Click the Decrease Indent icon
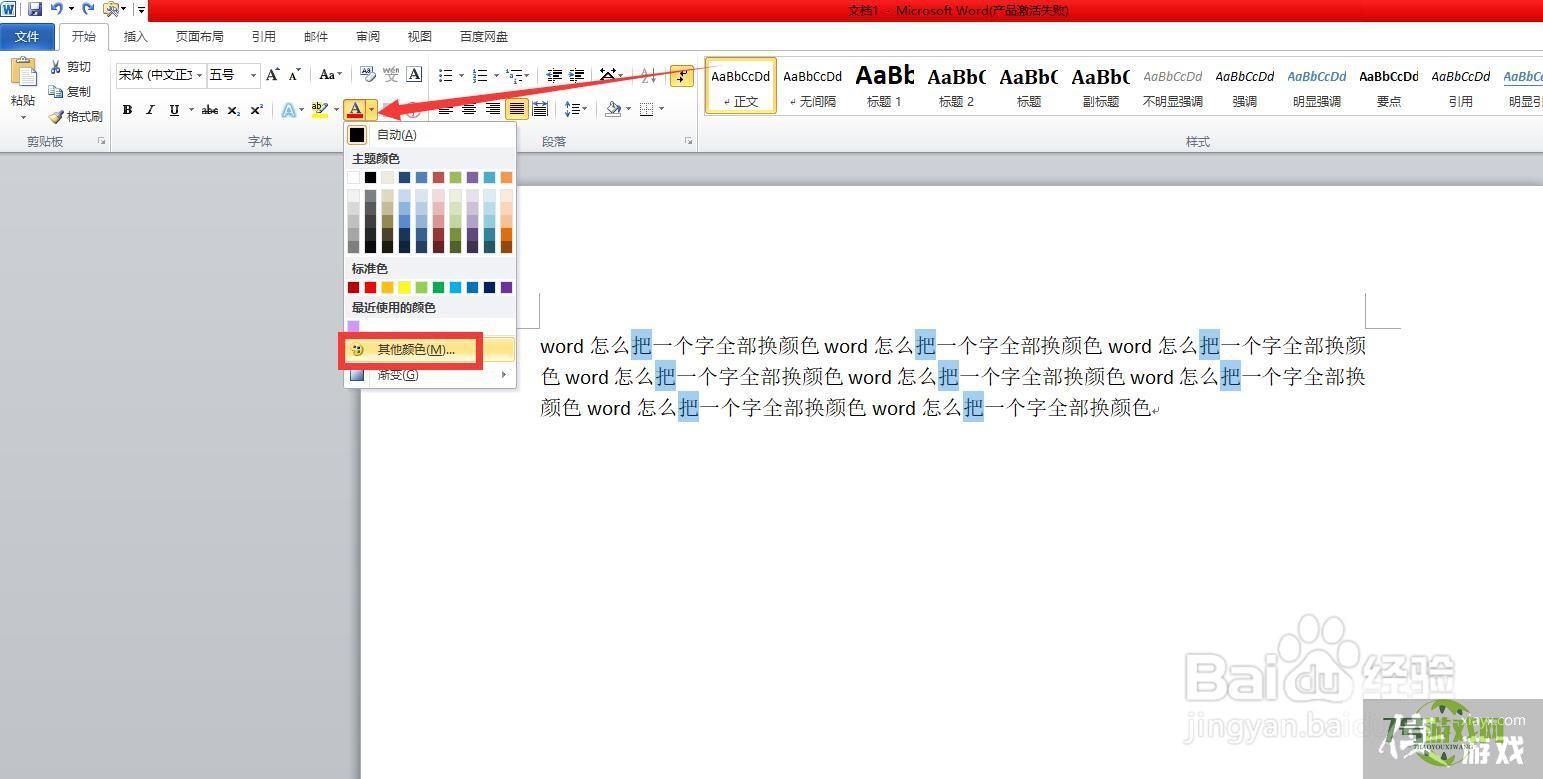Image resolution: width=1543 pixels, height=779 pixels. click(x=554, y=75)
